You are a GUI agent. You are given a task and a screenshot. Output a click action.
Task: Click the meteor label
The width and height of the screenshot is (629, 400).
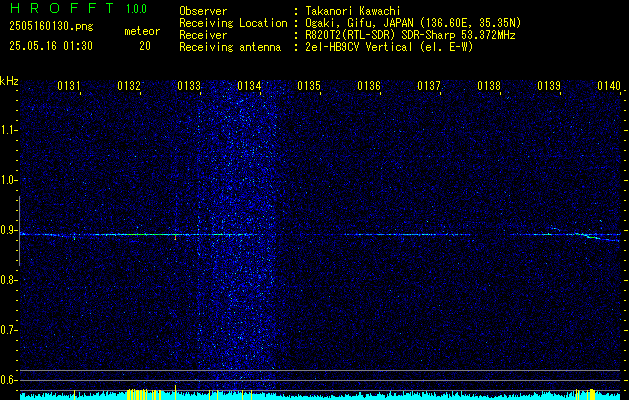click(x=142, y=31)
